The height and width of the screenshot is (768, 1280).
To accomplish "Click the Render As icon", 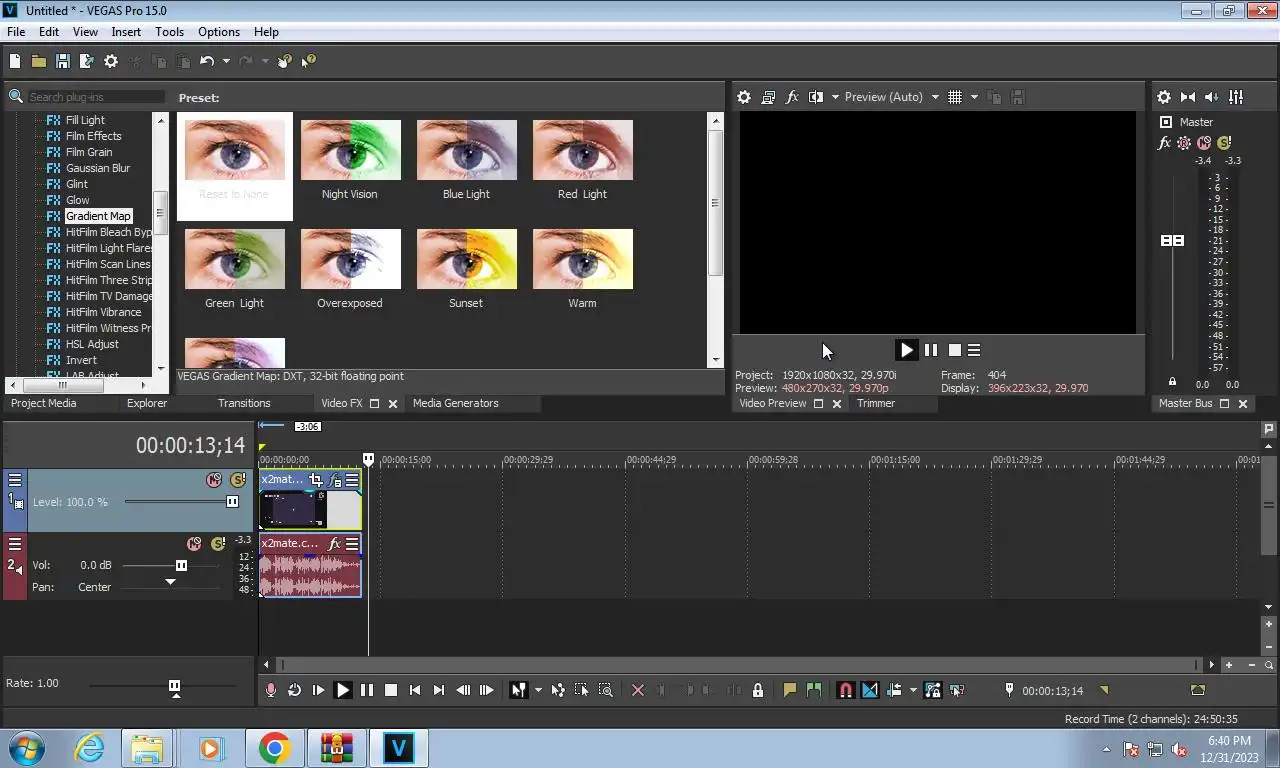I will point(86,61).
